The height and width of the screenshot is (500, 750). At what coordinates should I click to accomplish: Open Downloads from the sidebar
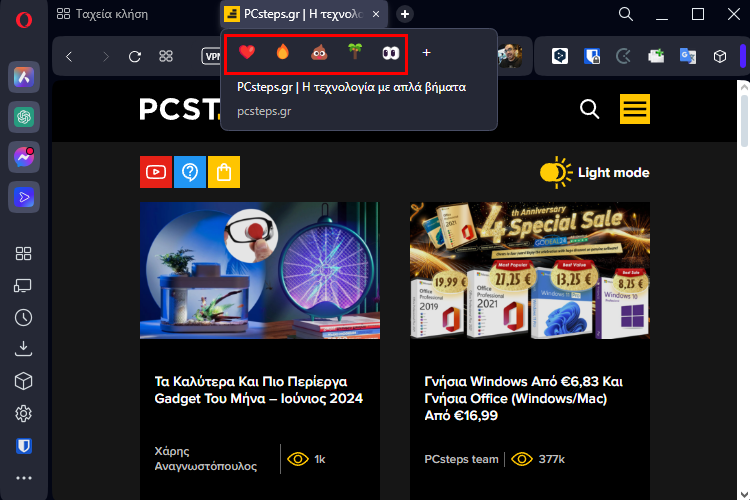click(x=23, y=349)
